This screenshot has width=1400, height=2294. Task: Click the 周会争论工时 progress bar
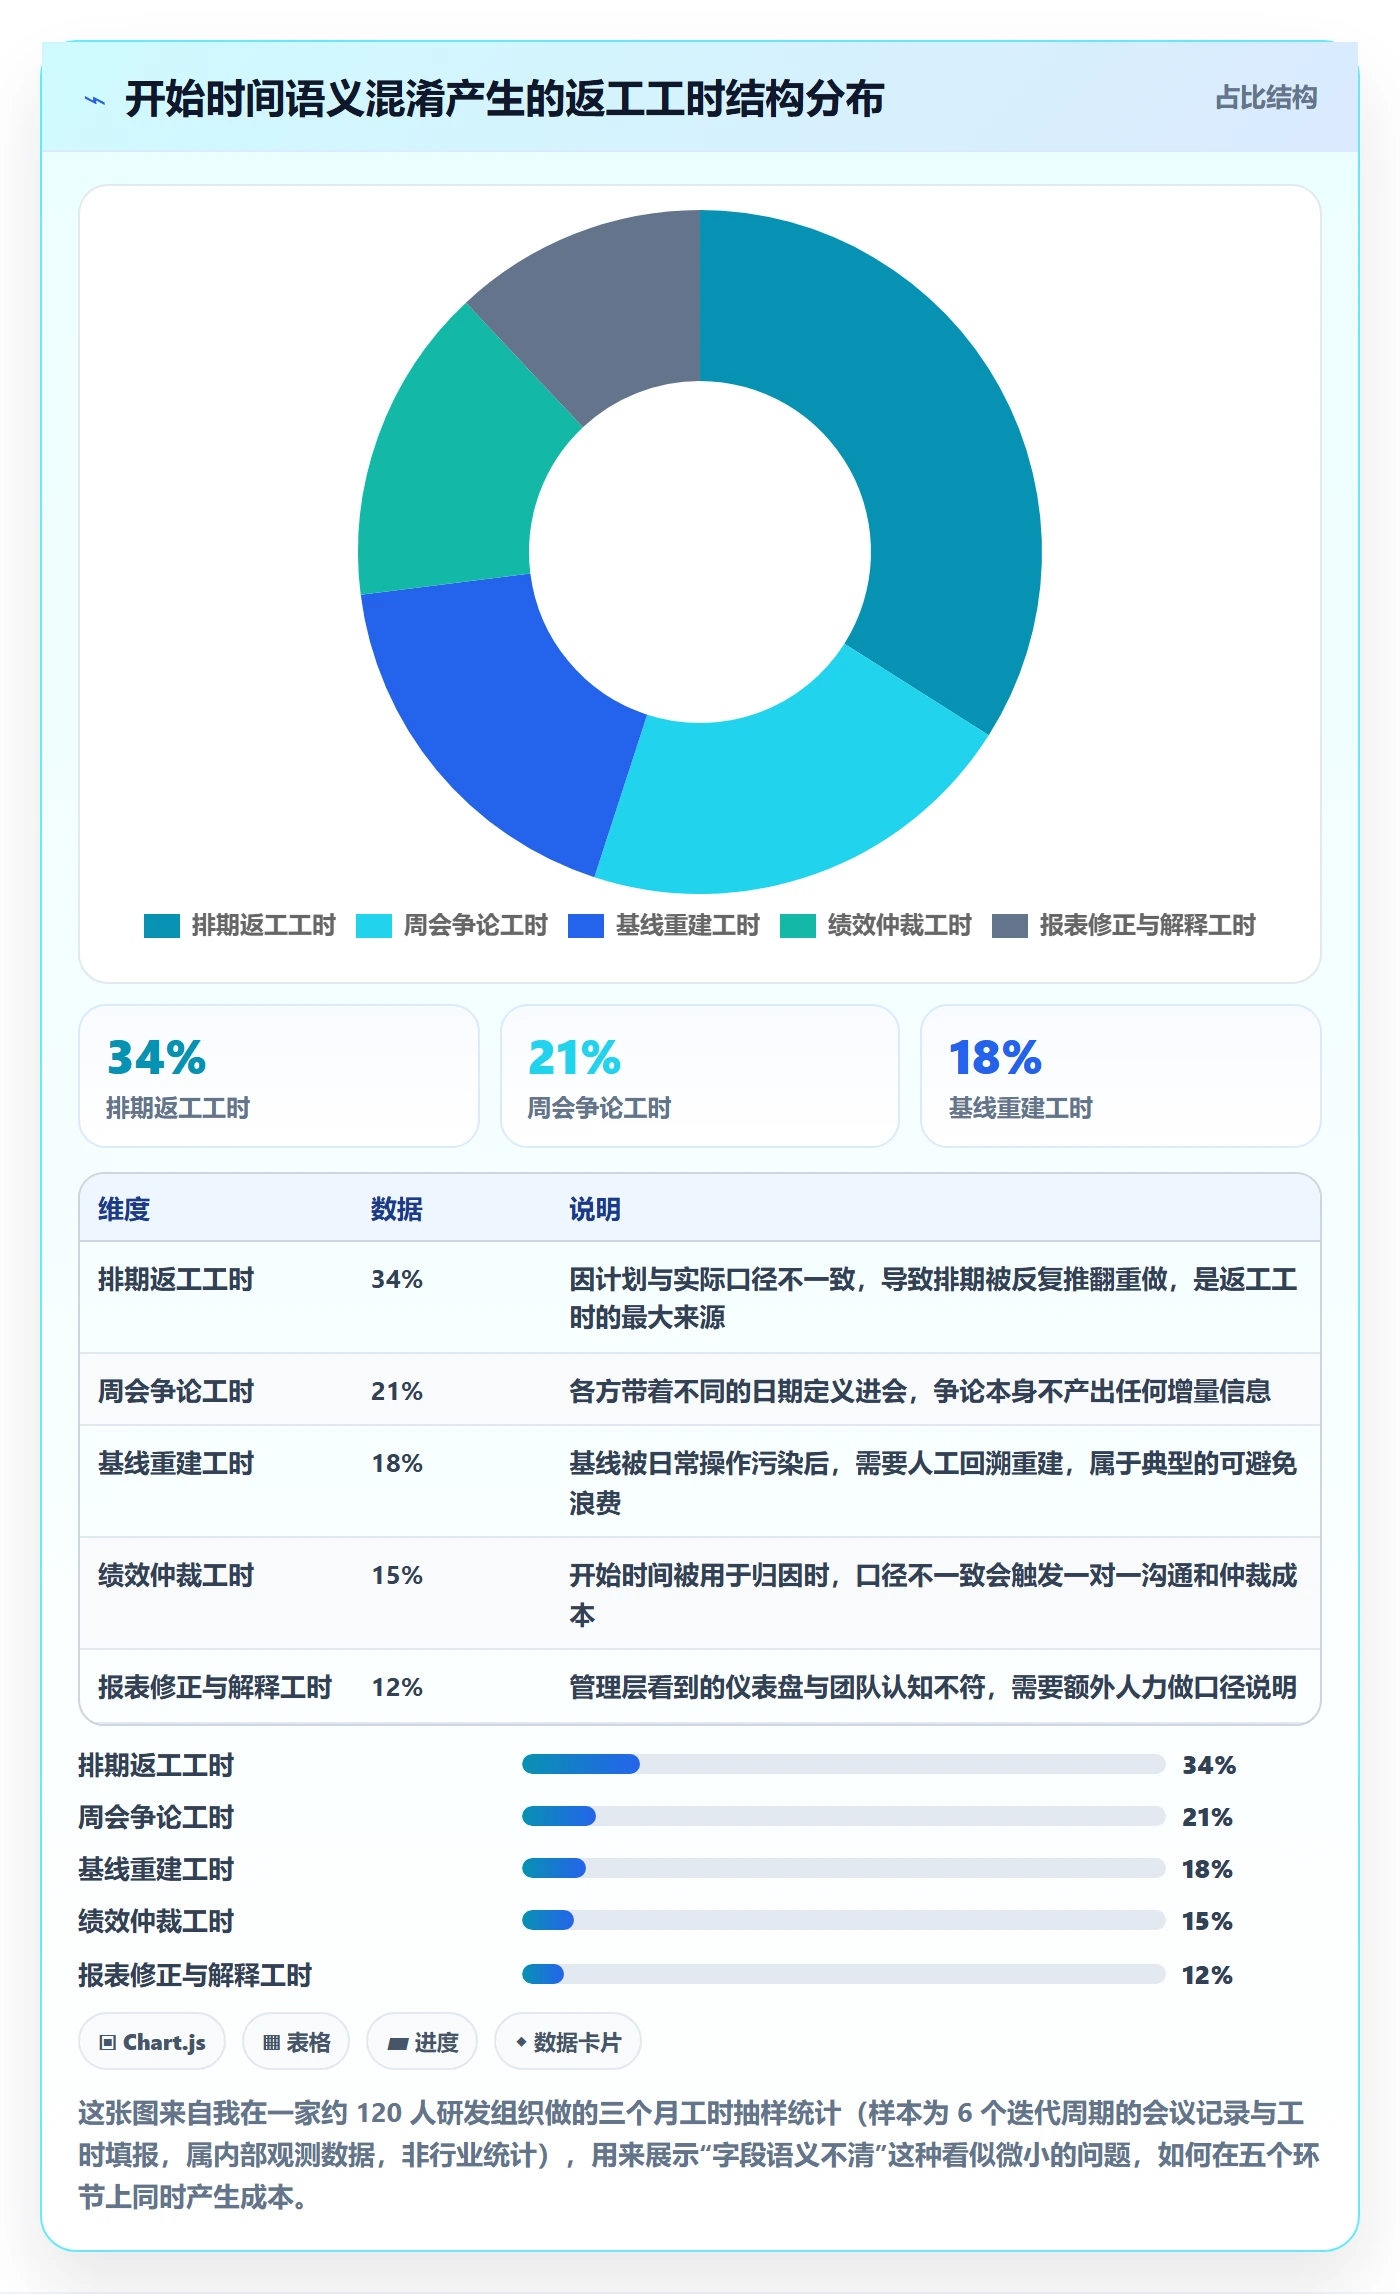(x=844, y=1816)
